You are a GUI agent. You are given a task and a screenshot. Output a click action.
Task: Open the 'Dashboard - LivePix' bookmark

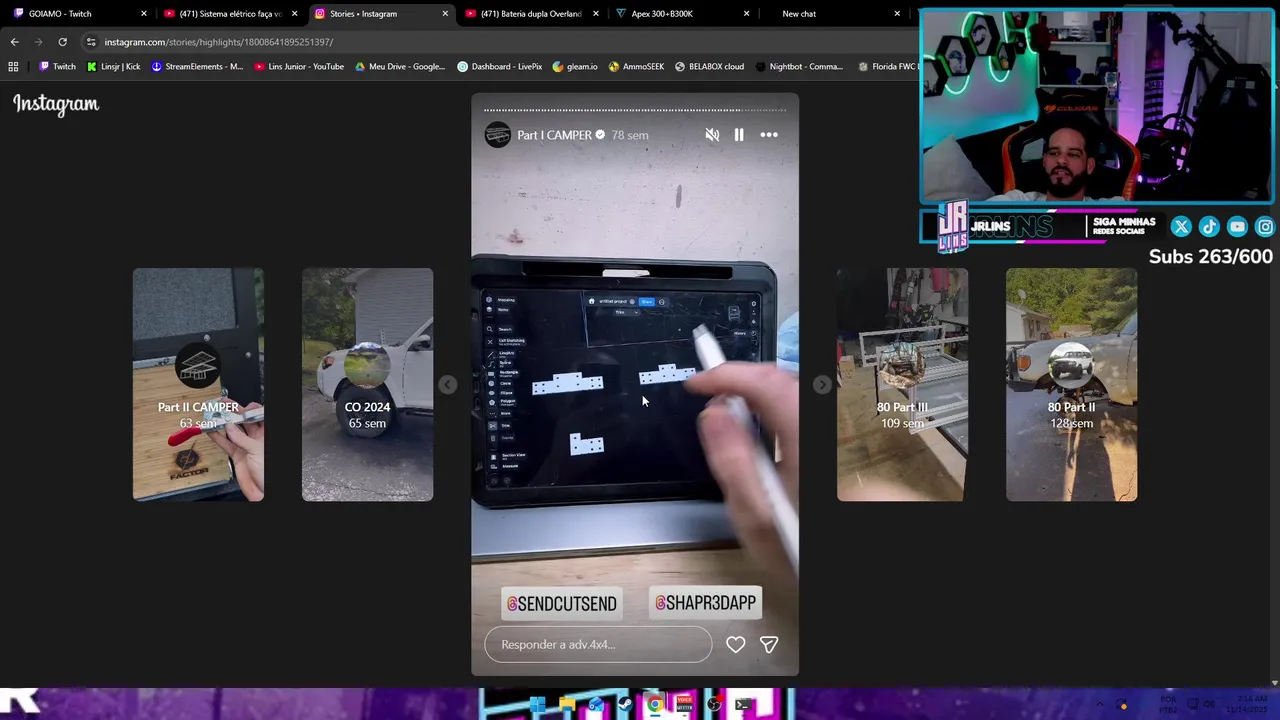pyautogui.click(x=499, y=67)
